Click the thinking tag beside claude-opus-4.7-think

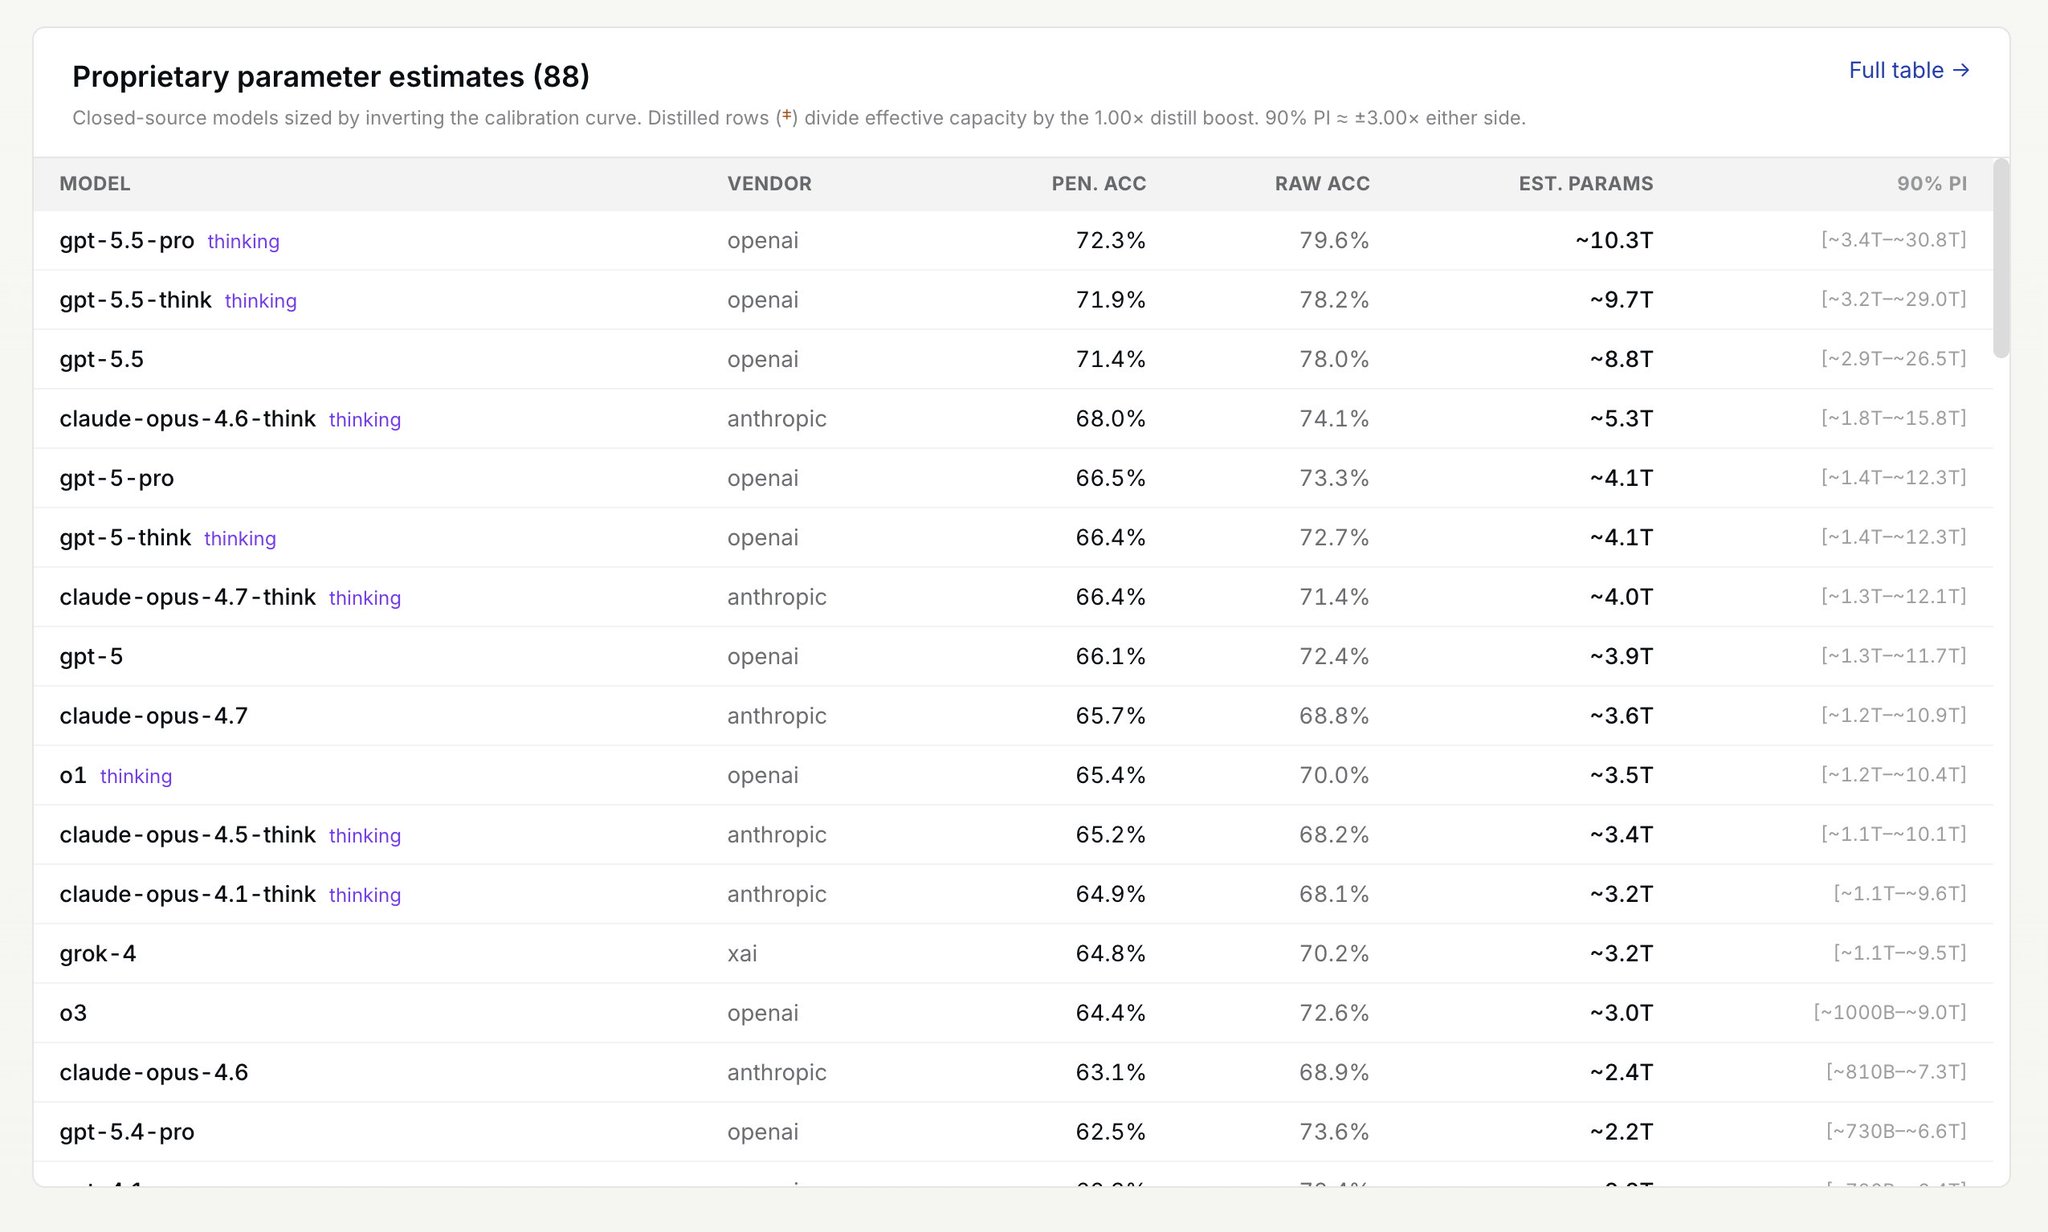365,598
